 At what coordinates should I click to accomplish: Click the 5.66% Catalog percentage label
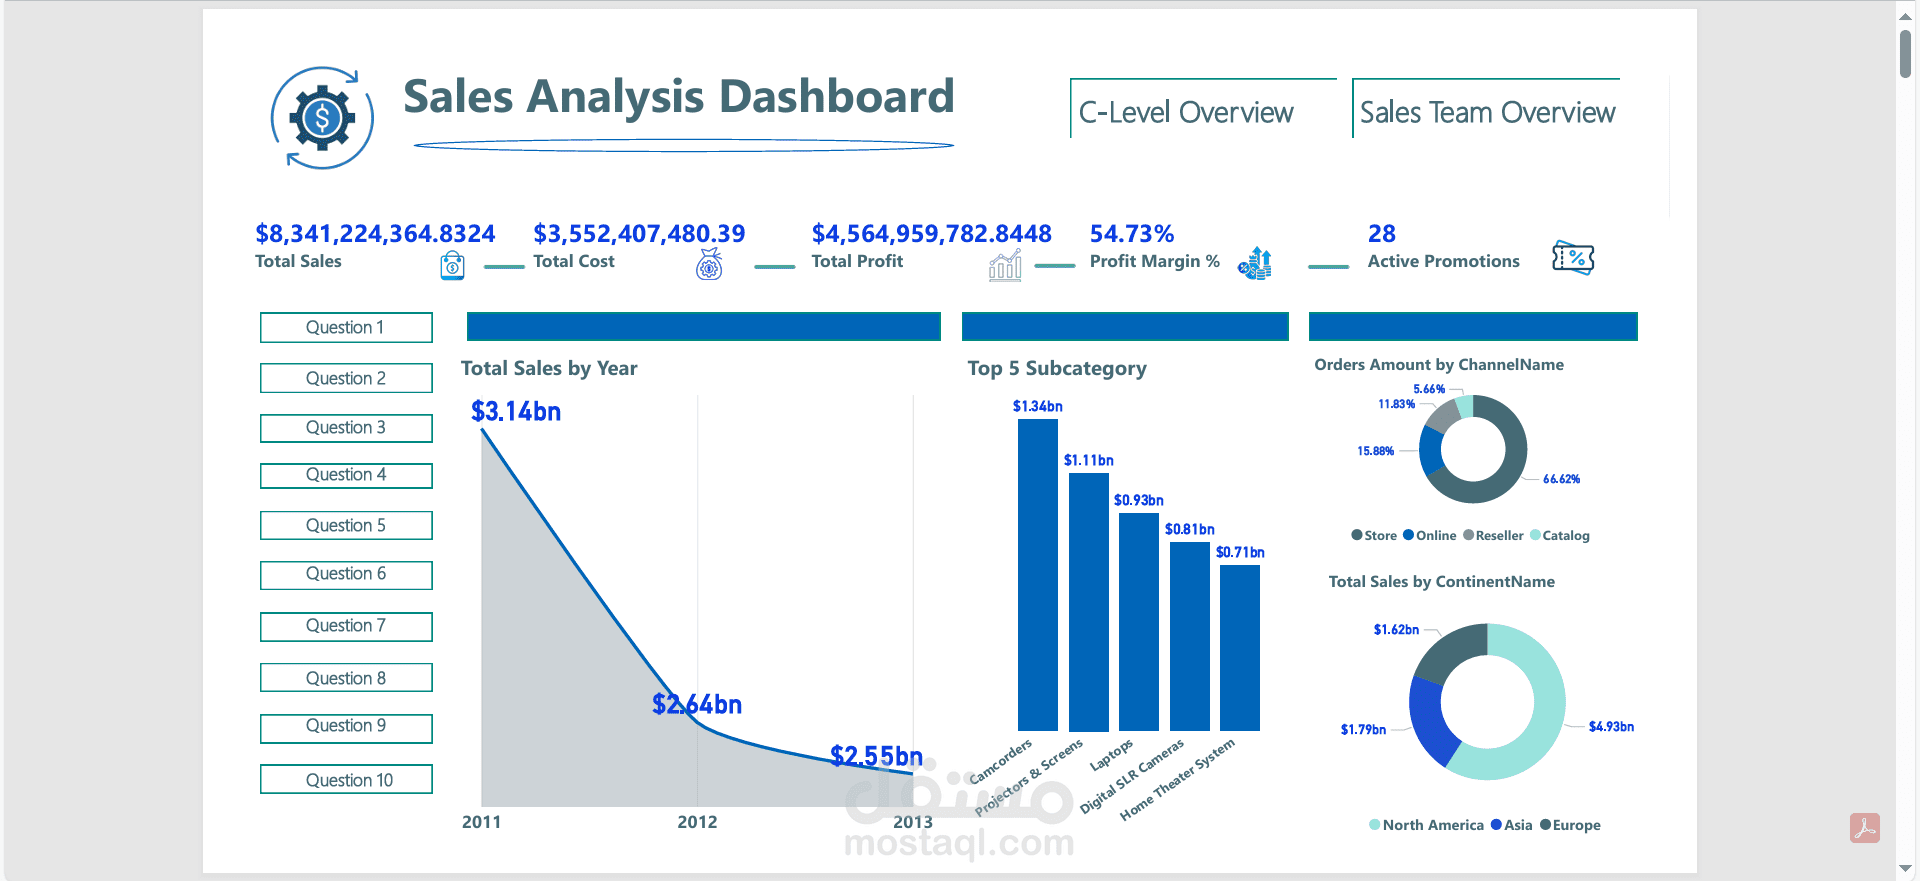pos(1429,389)
